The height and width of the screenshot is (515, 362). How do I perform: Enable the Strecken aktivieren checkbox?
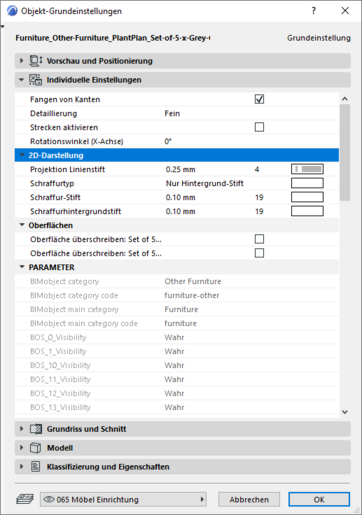259,127
